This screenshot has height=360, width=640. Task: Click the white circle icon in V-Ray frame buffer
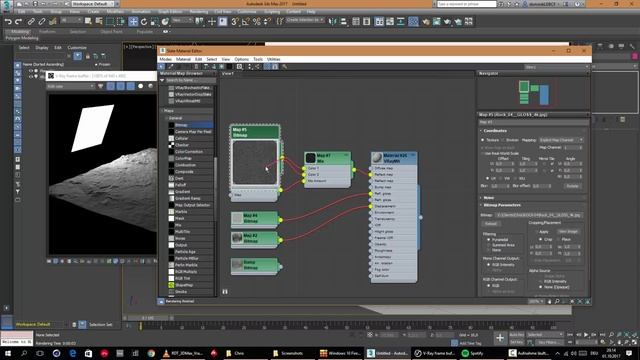[140, 86]
